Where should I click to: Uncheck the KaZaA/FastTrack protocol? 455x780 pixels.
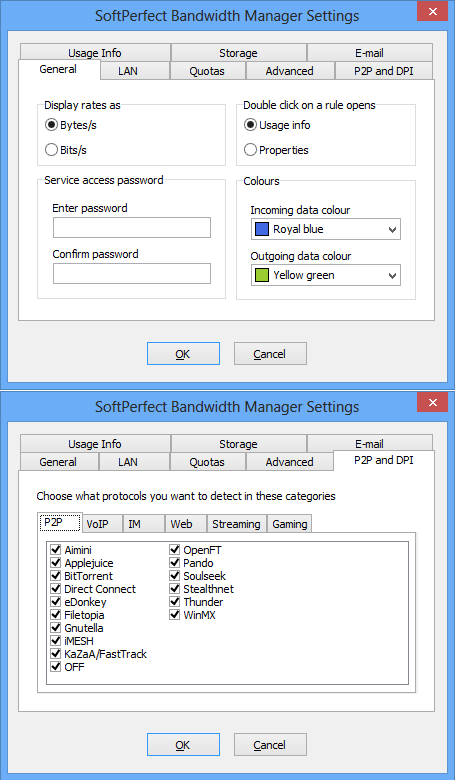tap(56, 654)
